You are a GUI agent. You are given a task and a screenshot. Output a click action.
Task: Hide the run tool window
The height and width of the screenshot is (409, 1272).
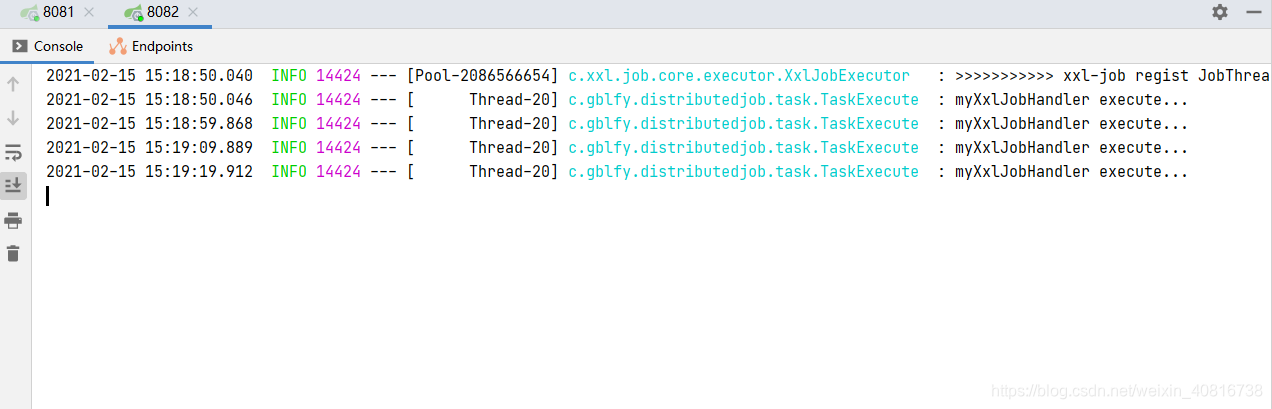click(x=1254, y=12)
